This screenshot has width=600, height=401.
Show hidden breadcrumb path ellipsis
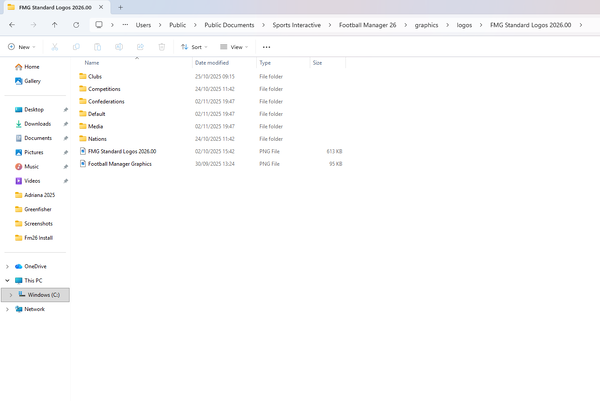tap(125, 25)
